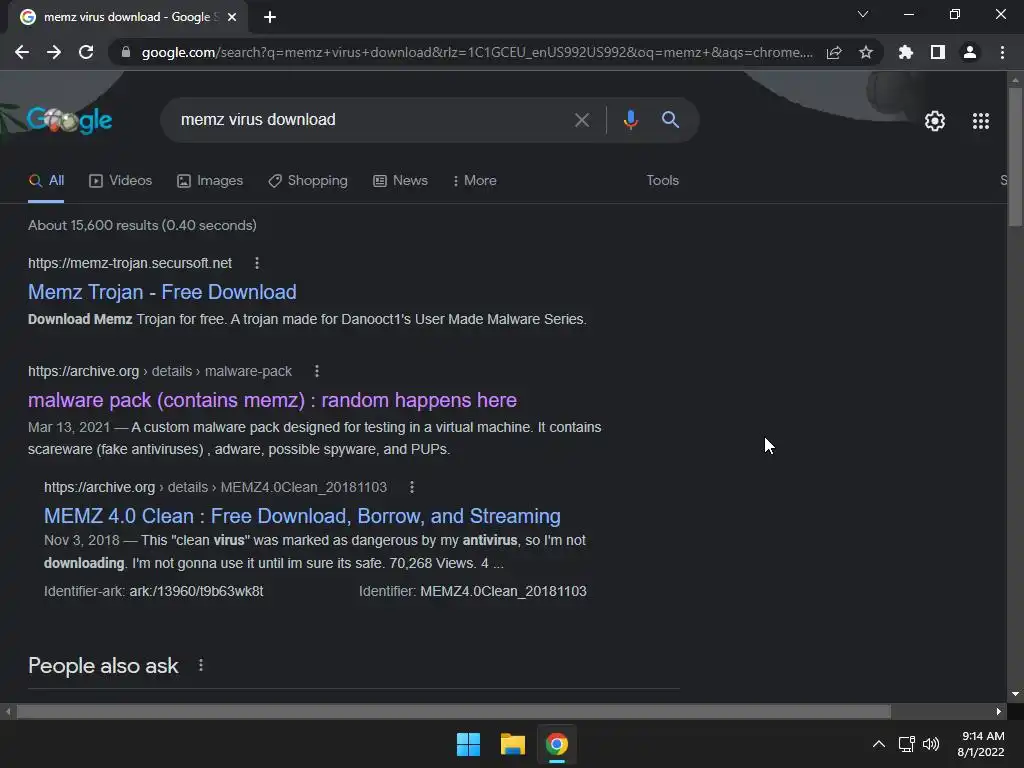The image size is (1024, 768).
Task: Open the Google apps grid
Action: 981,121
